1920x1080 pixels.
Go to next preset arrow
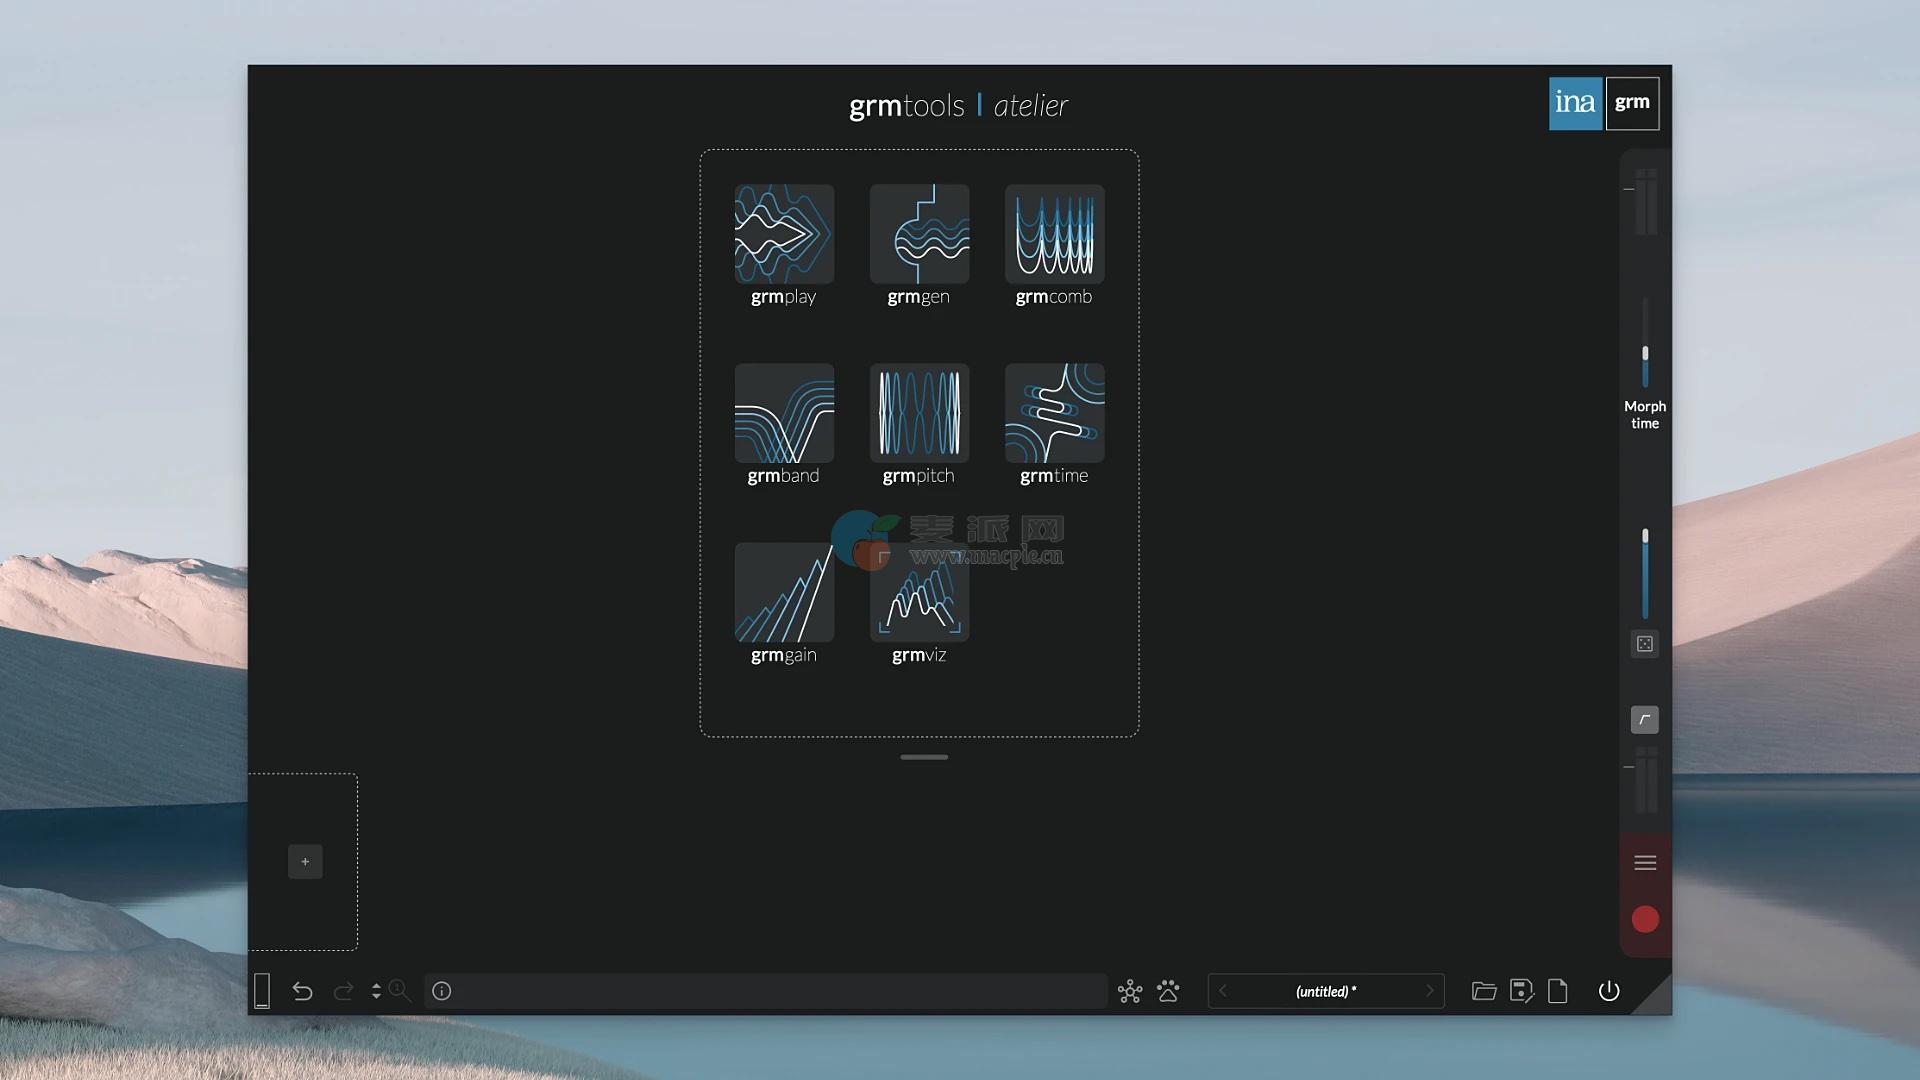pyautogui.click(x=1430, y=991)
